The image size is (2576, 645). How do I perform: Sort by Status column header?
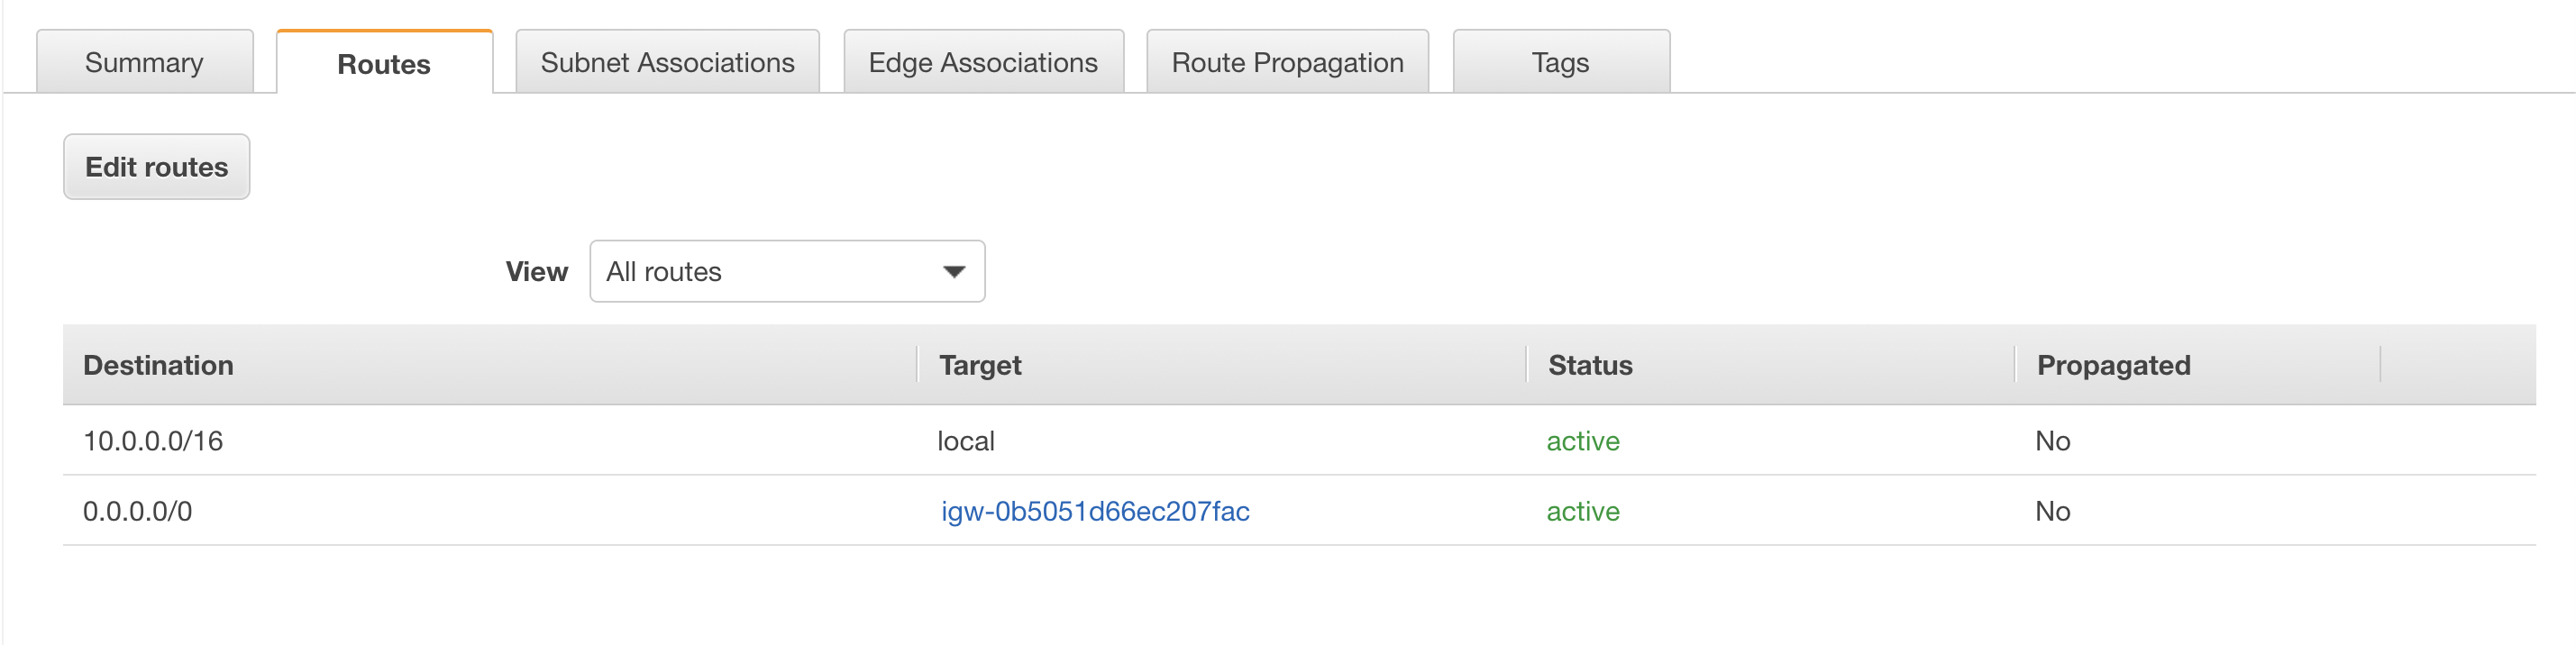click(x=1590, y=365)
